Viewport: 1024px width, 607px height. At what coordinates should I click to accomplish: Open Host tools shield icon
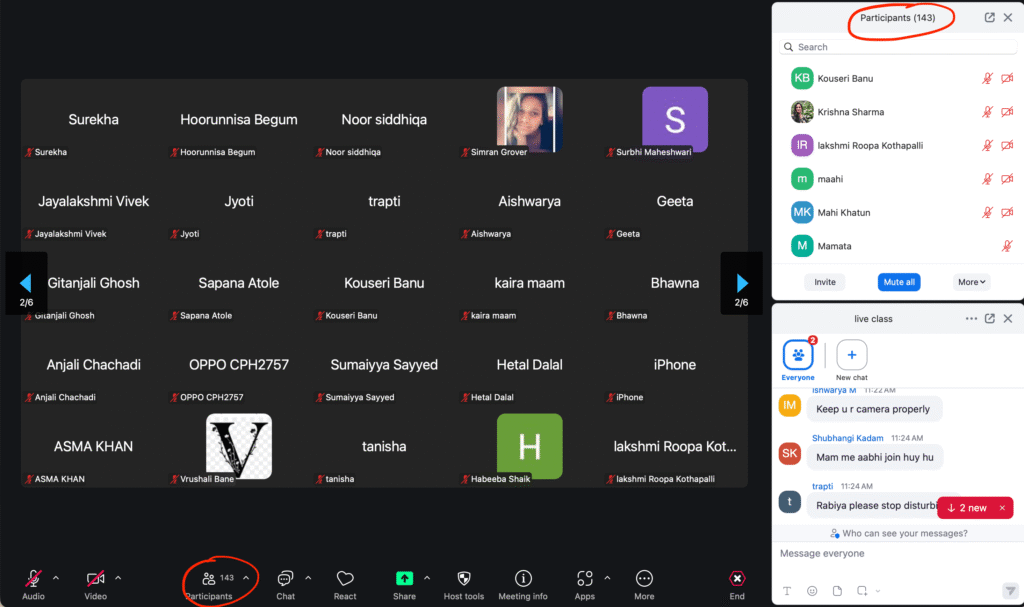pos(463,579)
